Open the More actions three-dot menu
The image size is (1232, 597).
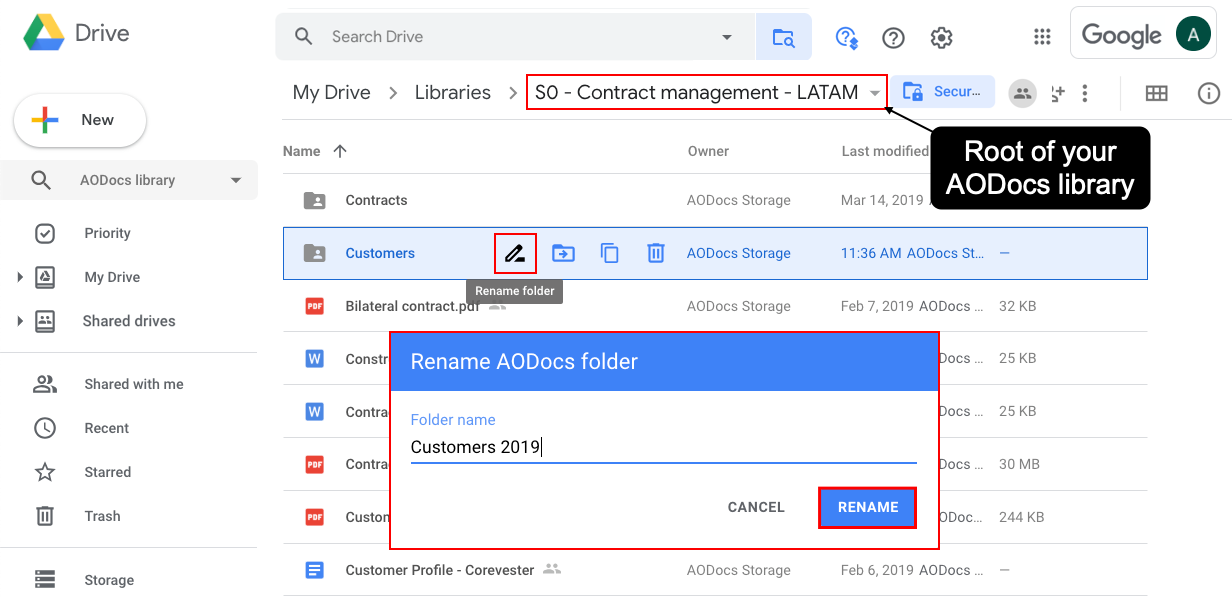coord(1085,93)
